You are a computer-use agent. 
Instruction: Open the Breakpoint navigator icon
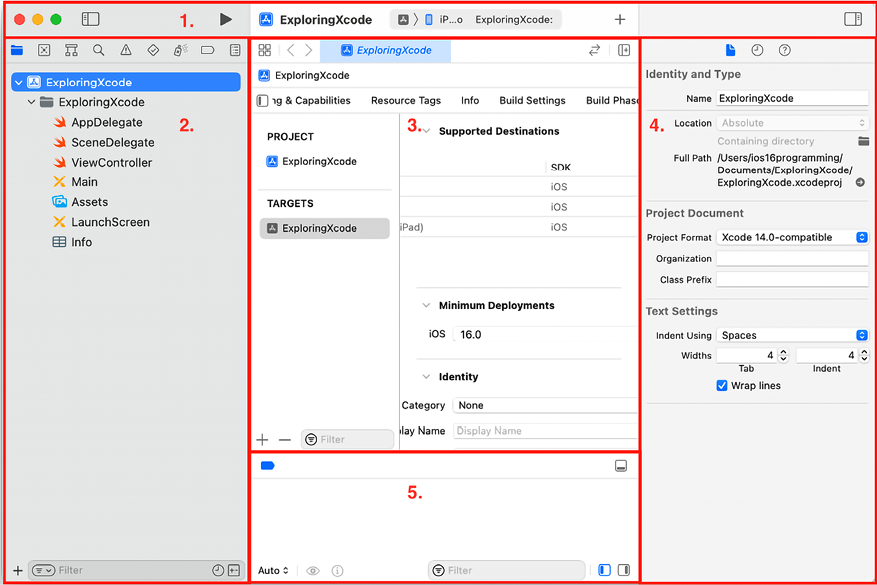tap(208, 50)
